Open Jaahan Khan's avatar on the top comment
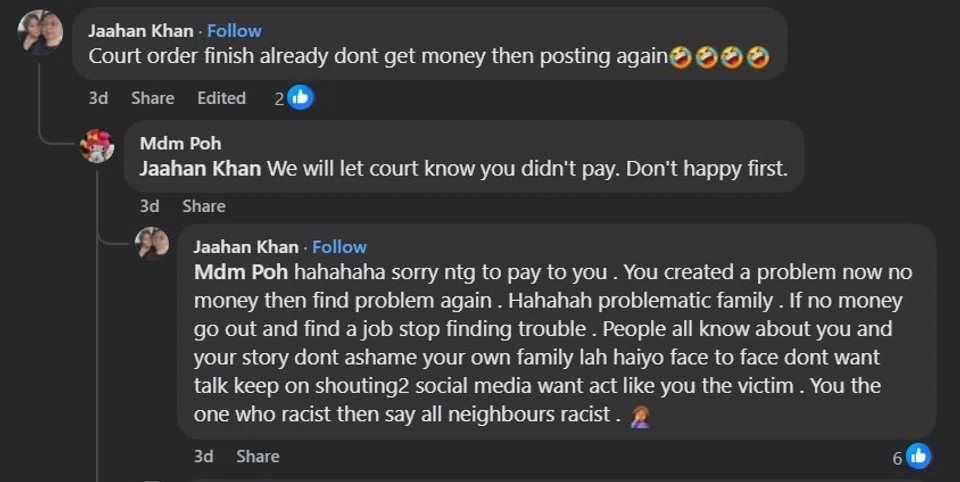 (41, 32)
